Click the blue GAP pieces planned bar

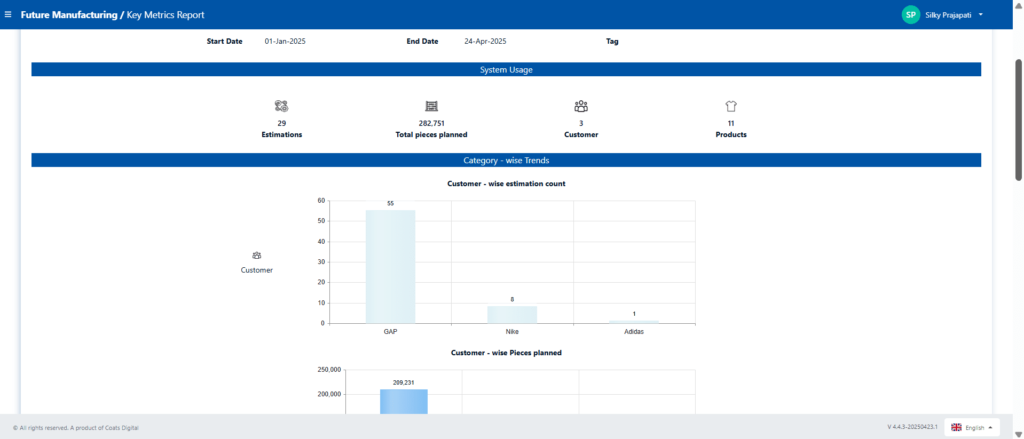tap(403, 401)
